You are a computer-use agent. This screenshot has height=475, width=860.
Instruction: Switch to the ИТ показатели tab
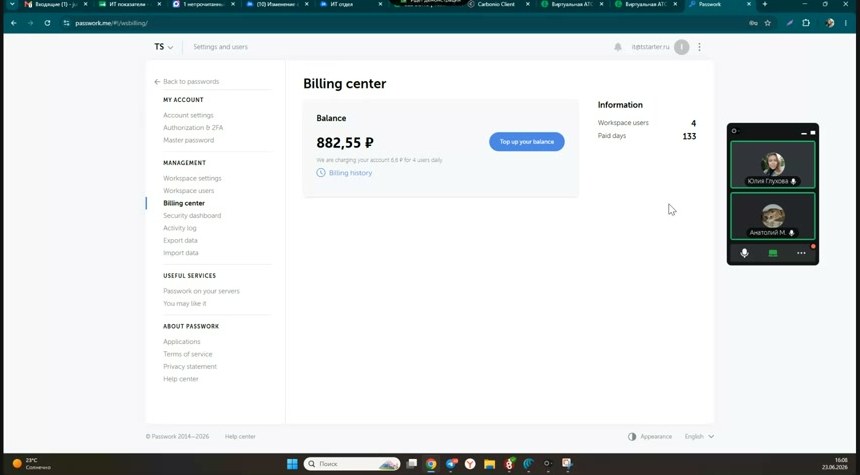coord(130,4)
